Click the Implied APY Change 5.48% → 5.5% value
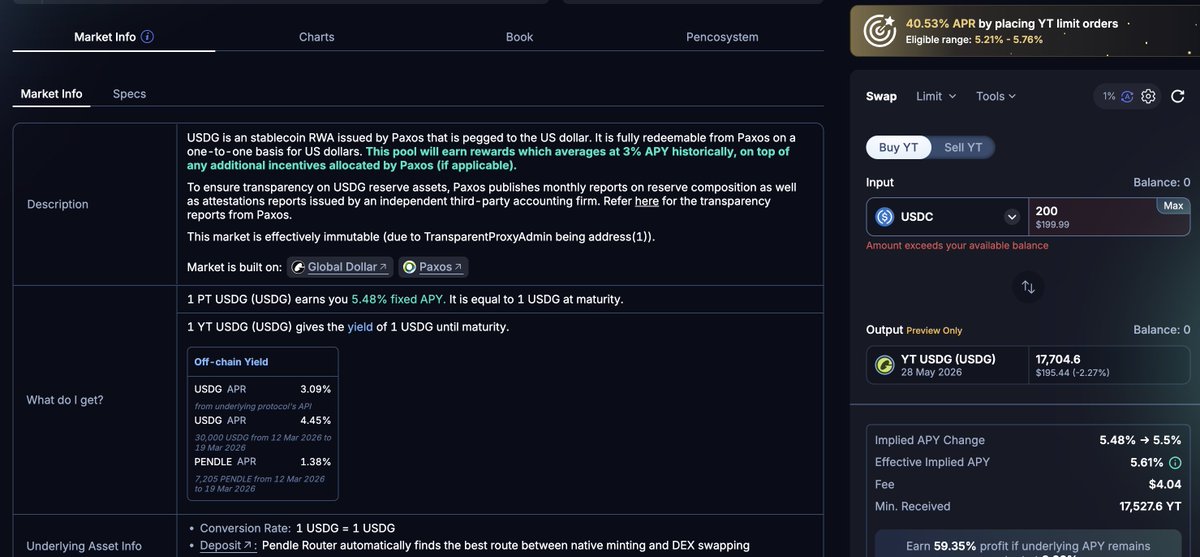This screenshot has height=557, width=1200. (1140, 440)
